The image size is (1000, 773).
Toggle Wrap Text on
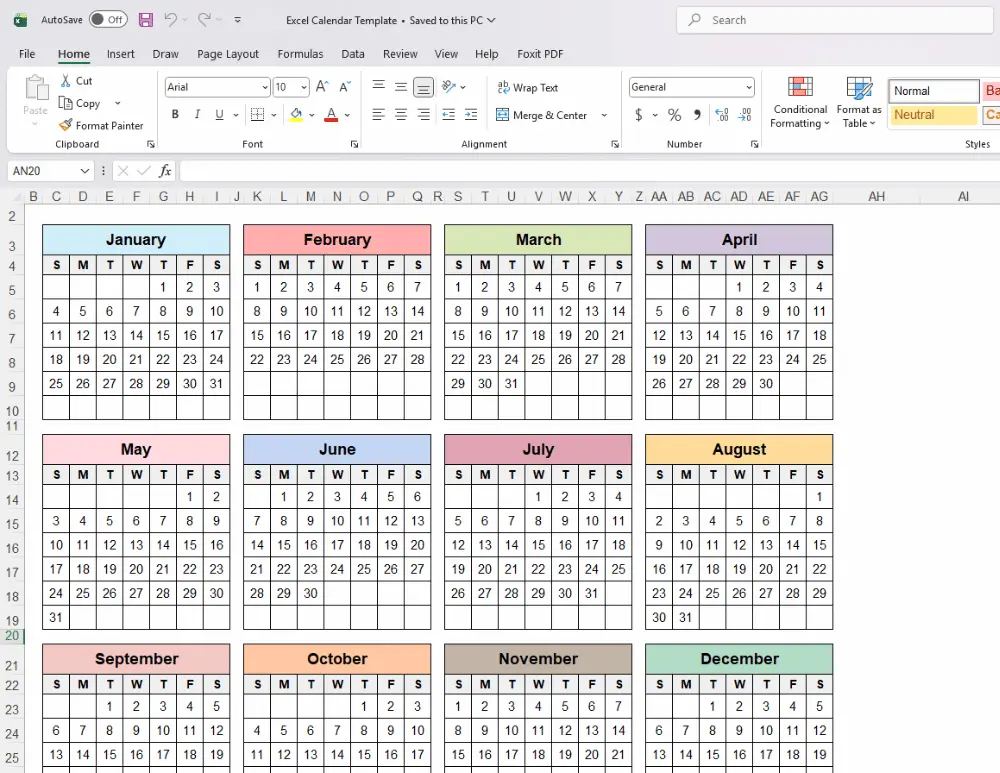pyautogui.click(x=528, y=87)
